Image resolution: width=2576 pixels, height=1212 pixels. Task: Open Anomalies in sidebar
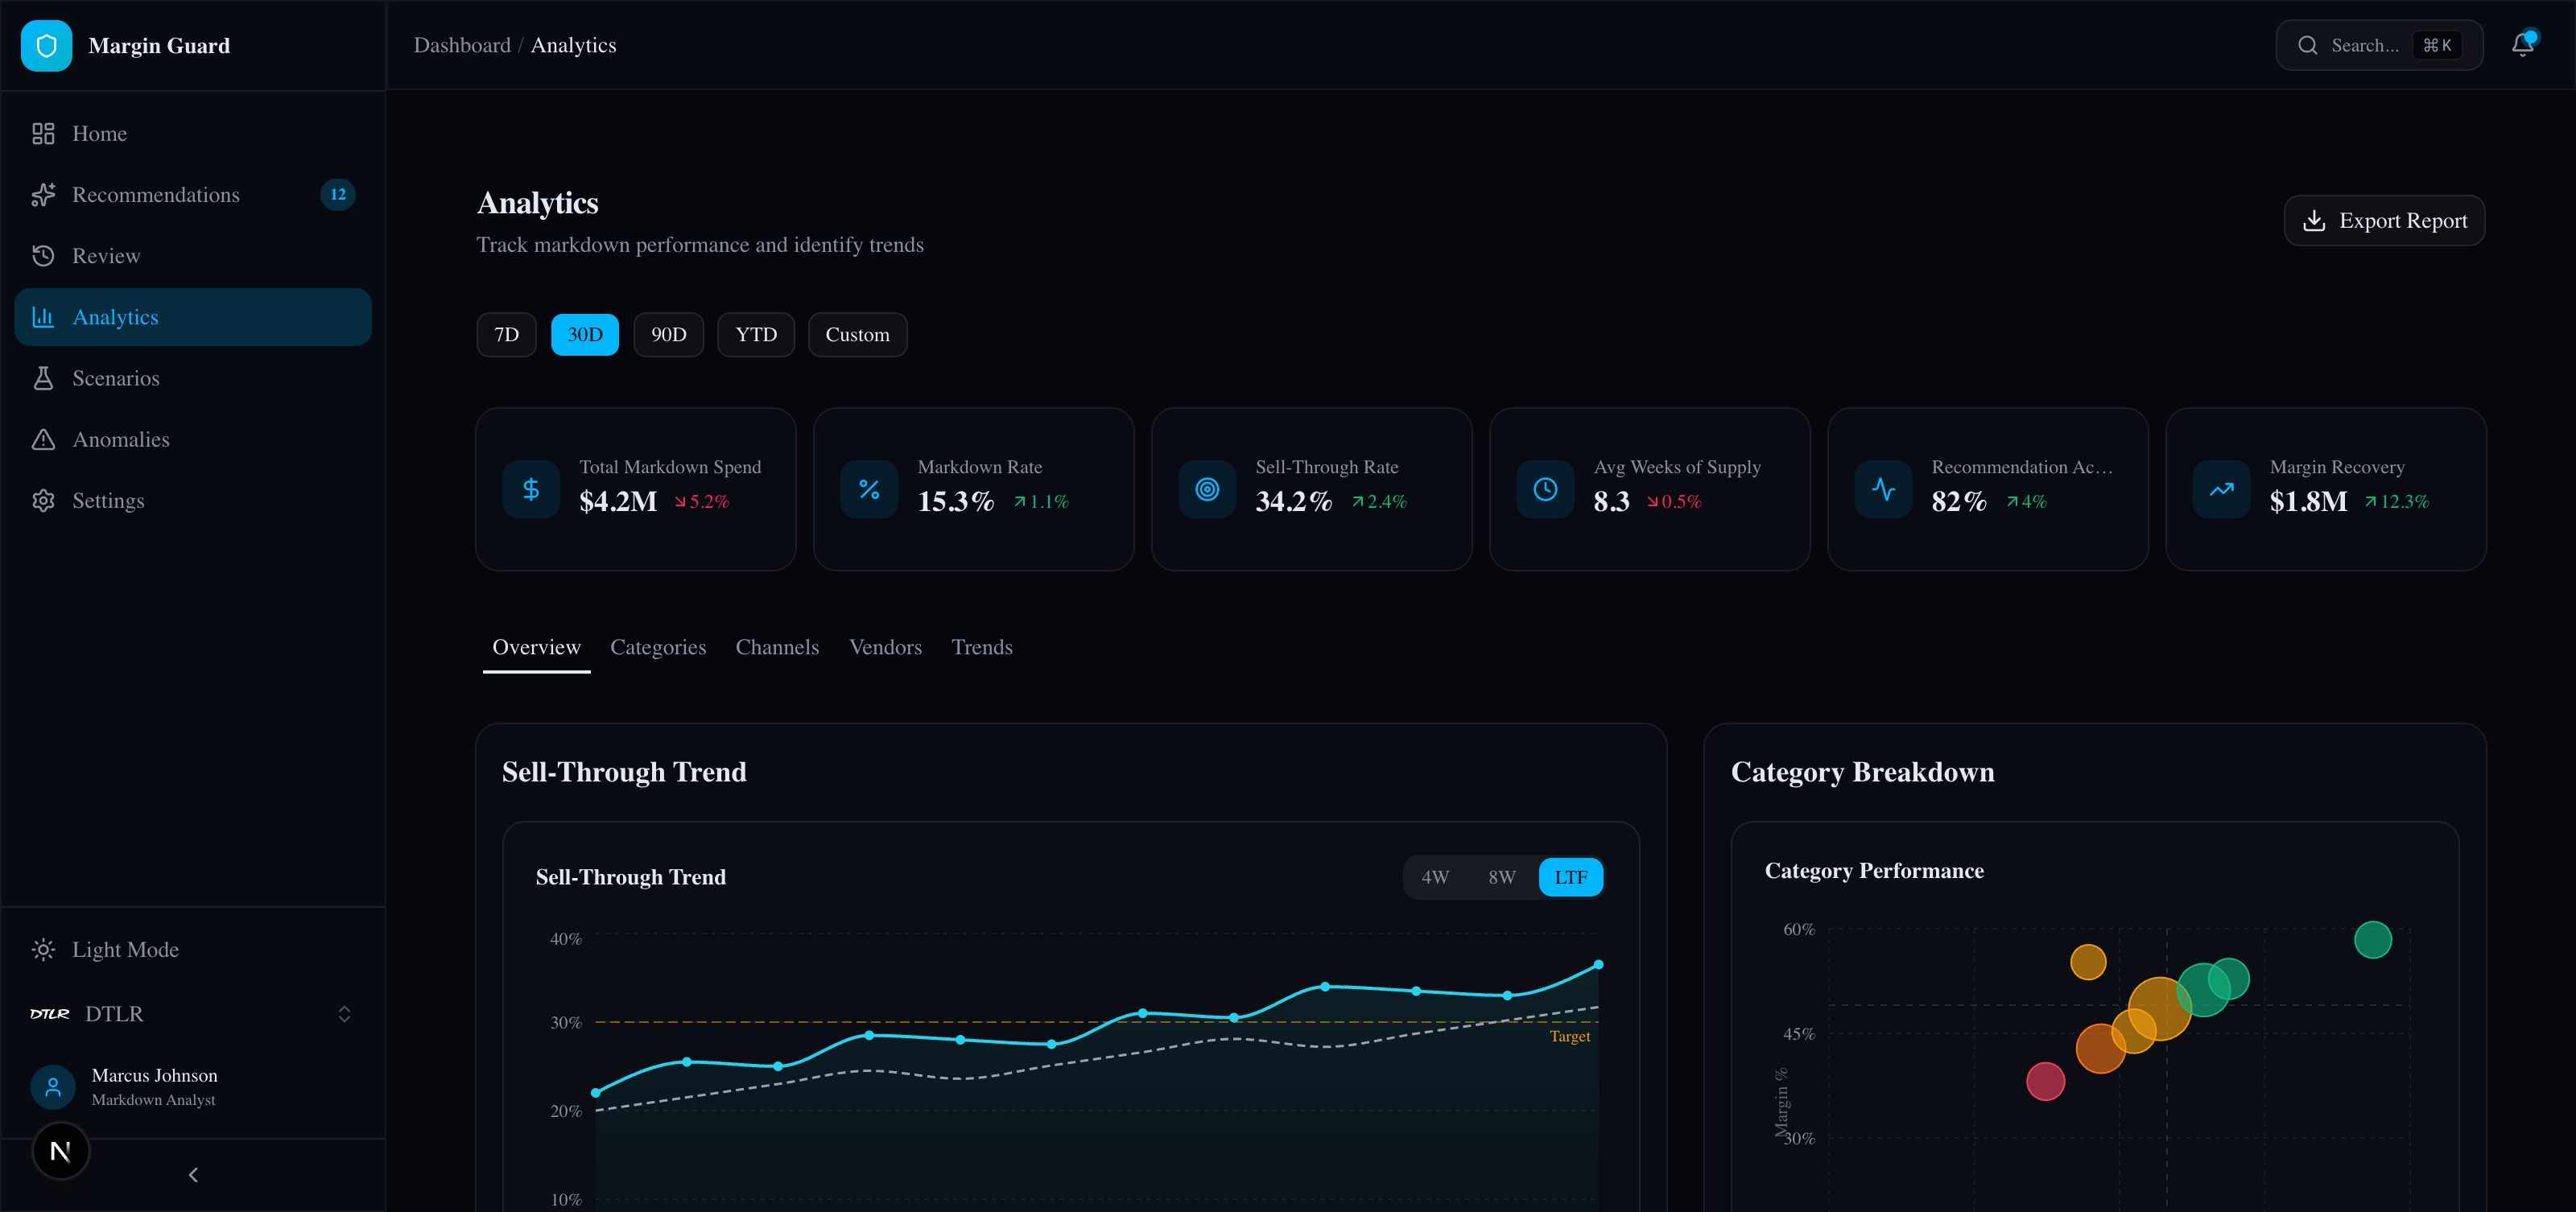point(193,439)
